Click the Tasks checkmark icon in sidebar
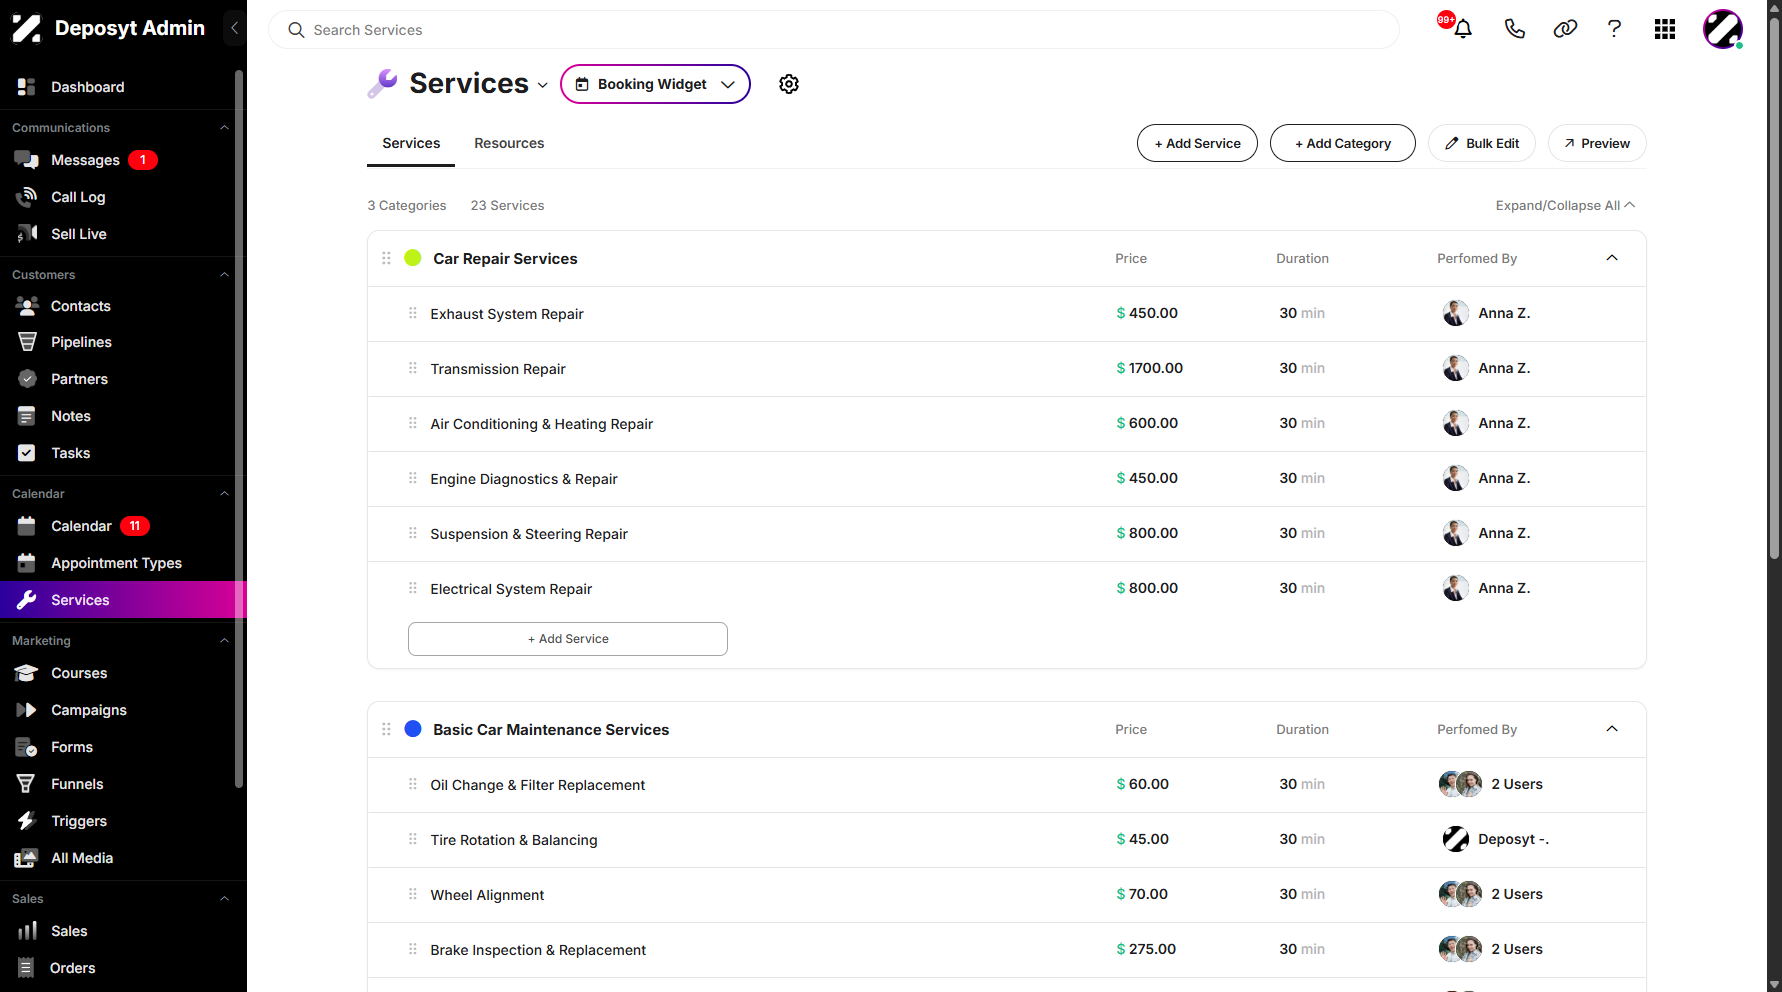 [27, 453]
